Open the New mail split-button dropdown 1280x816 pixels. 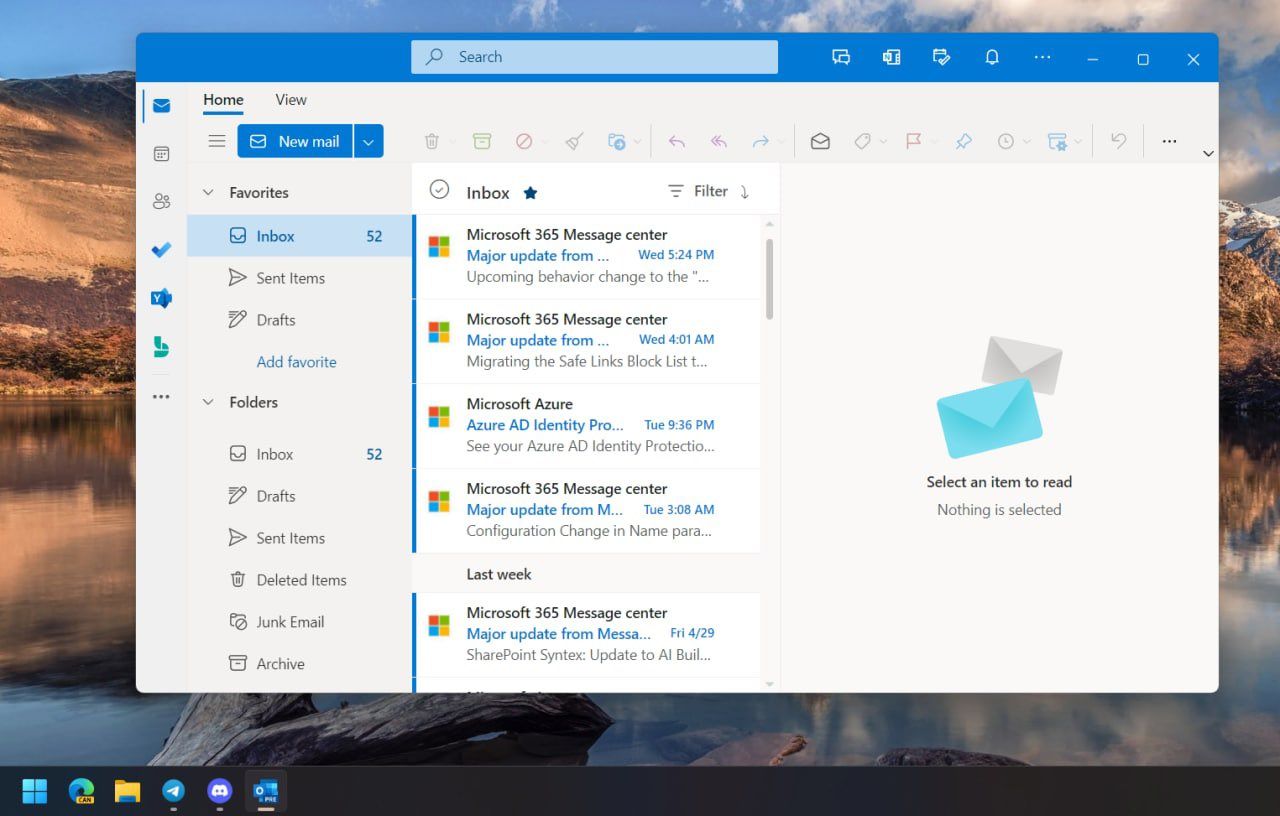click(x=368, y=141)
